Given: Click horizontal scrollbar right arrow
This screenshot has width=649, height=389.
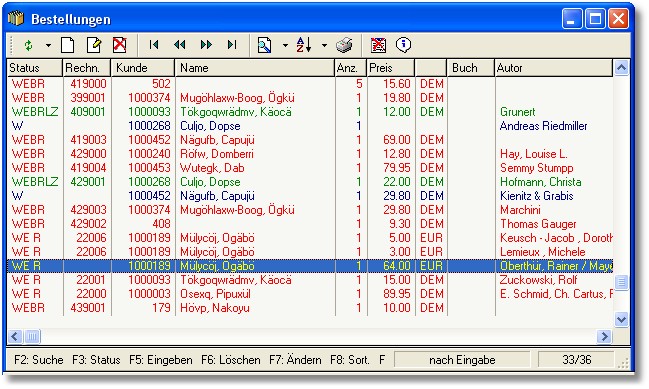Looking at the screenshot, I should coord(605,336).
